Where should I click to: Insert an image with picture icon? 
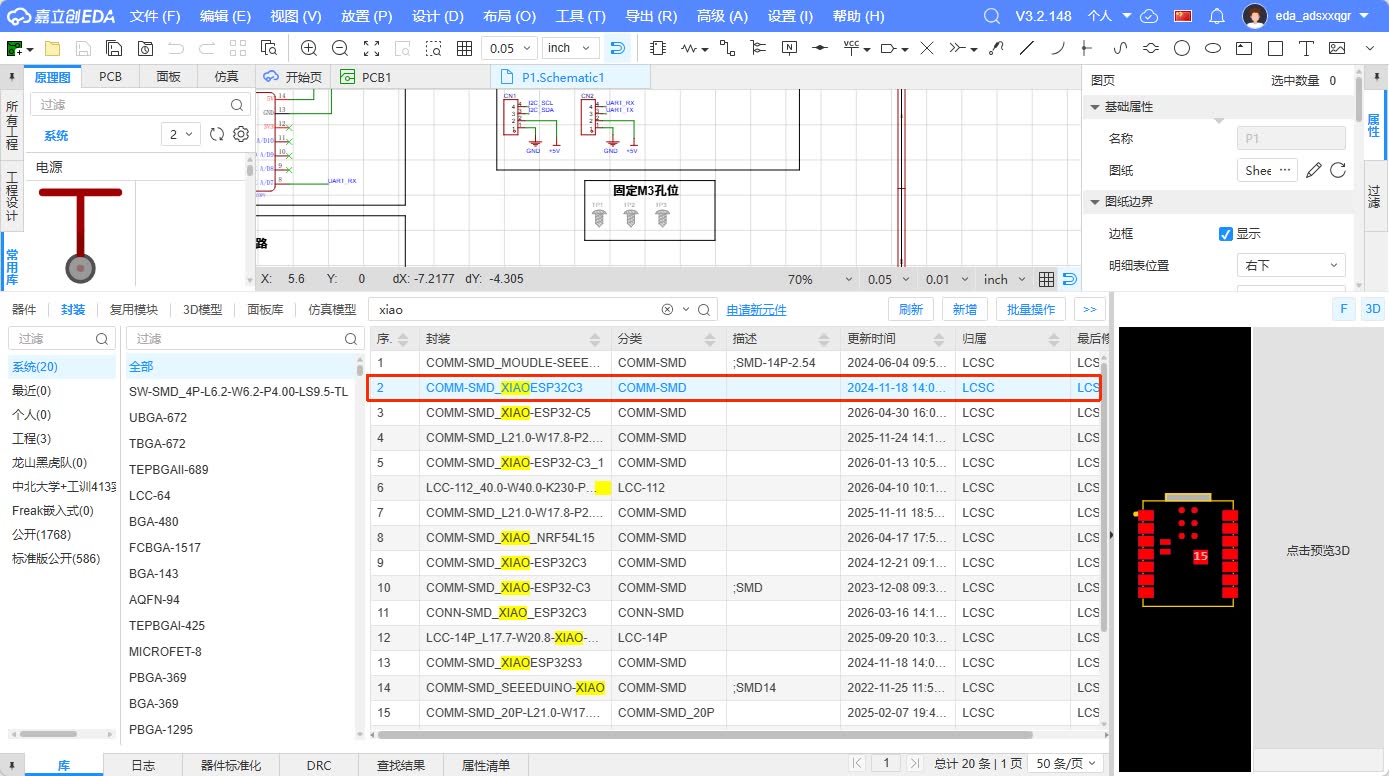1337,48
